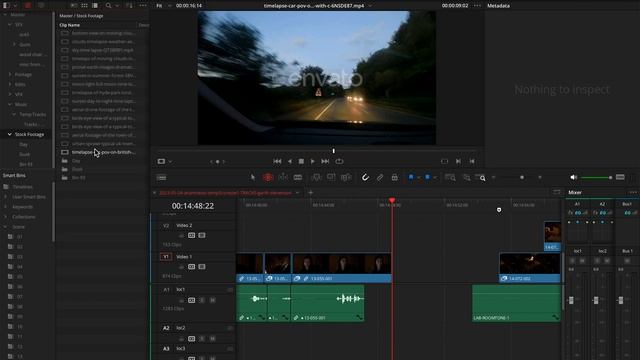This screenshot has width=640, height=360.
Task: Toggle Loop playback button
Action: click(339, 161)
